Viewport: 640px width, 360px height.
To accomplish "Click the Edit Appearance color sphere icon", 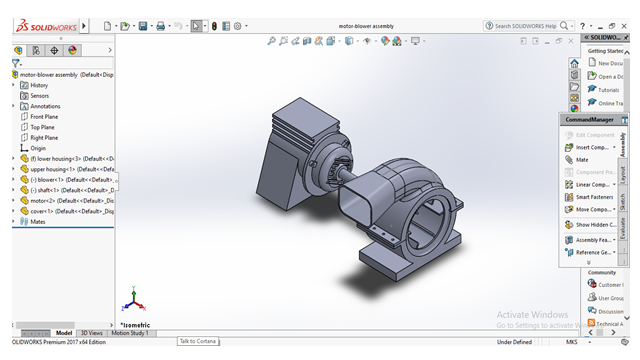I will click(384, 41).
